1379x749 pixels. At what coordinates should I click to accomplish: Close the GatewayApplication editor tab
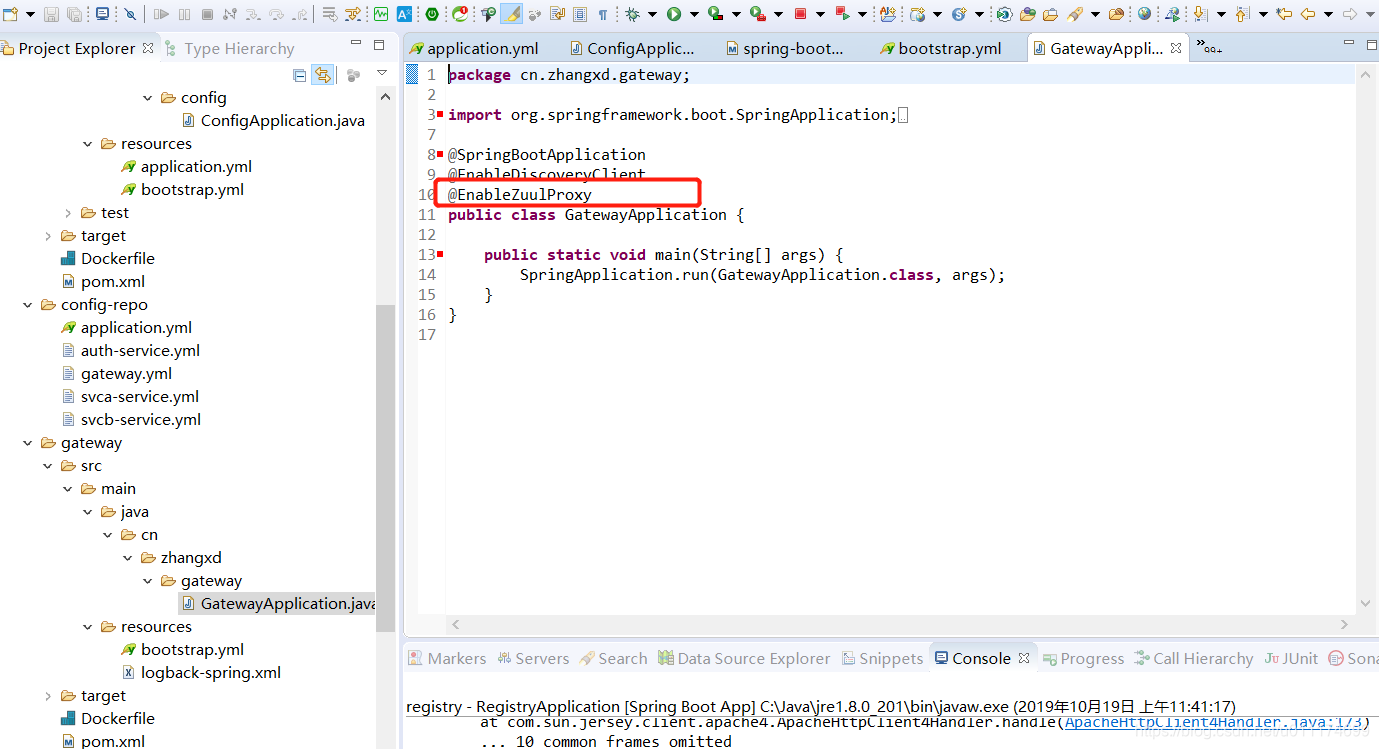[x=1176, y=47]
